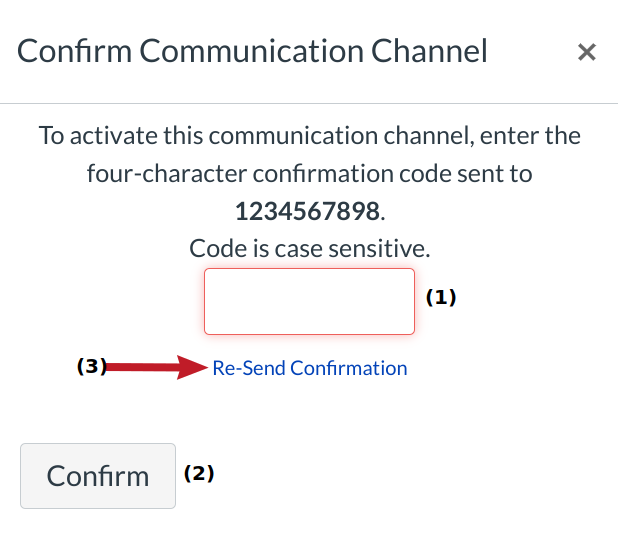
Task: Click the arrowhead next to Re-Send Confirmation
Action: click(x=195, y=368)
